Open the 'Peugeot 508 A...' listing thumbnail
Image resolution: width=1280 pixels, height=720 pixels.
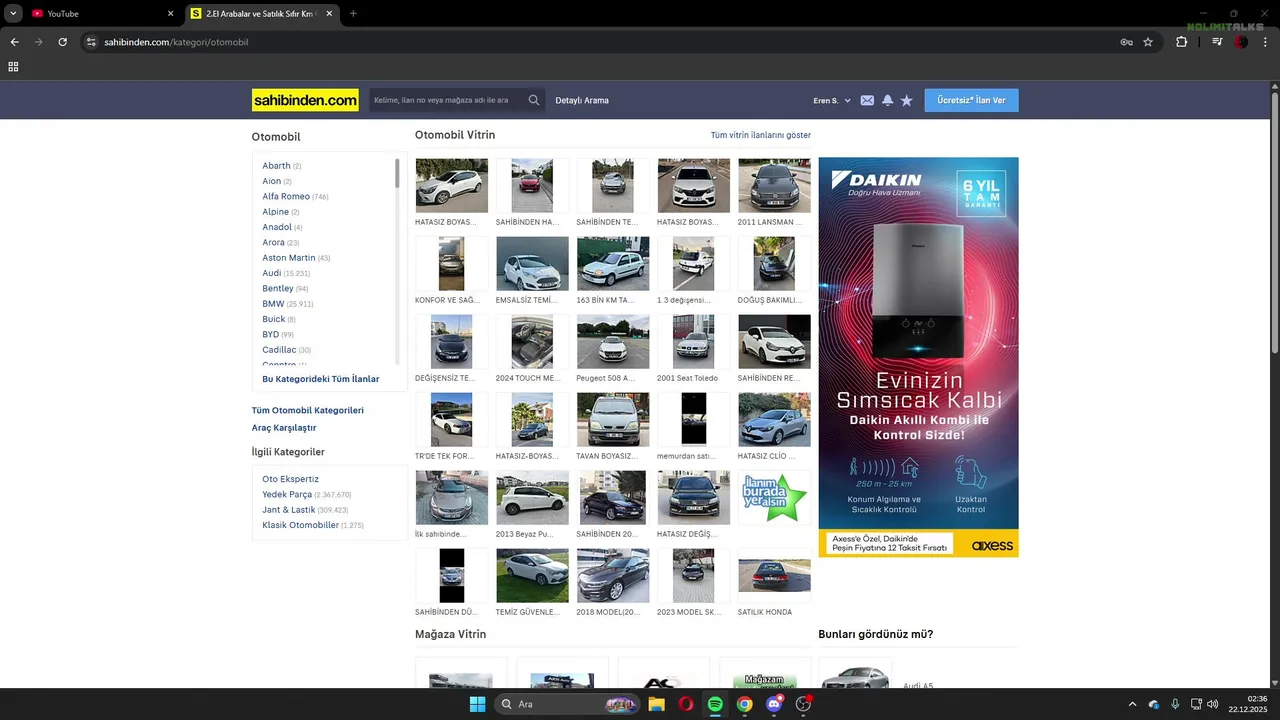pyautogui.click(x=613, y=342)
